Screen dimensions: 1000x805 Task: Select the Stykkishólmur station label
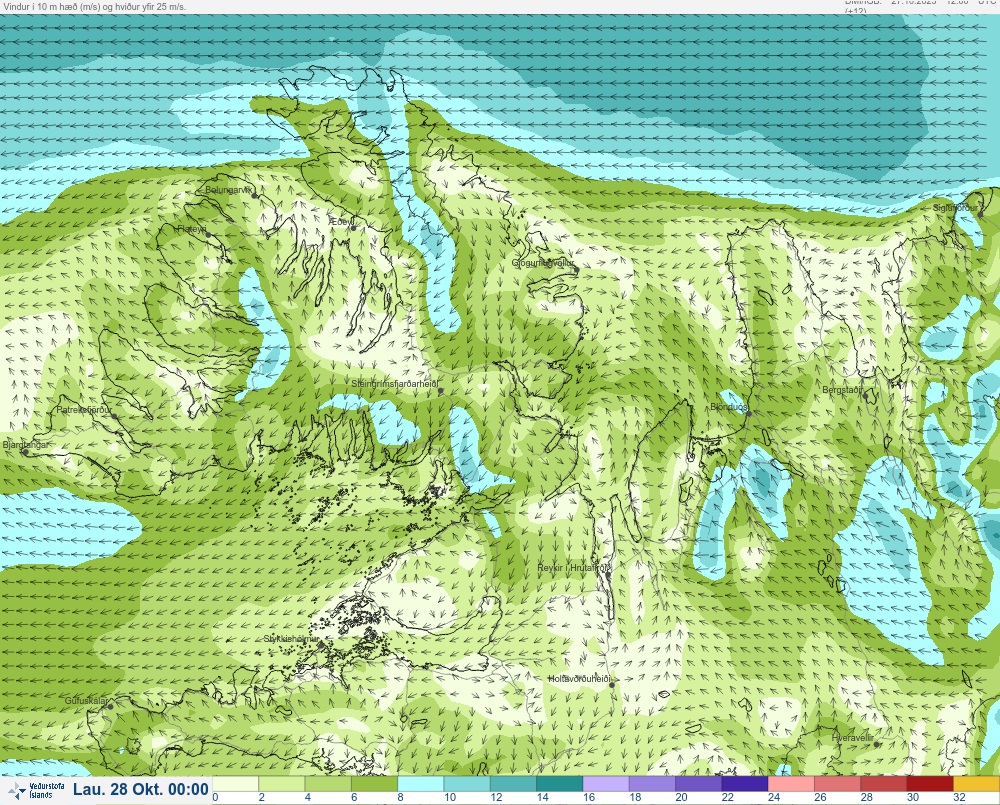pyautogui.click(x=291, y=639)
